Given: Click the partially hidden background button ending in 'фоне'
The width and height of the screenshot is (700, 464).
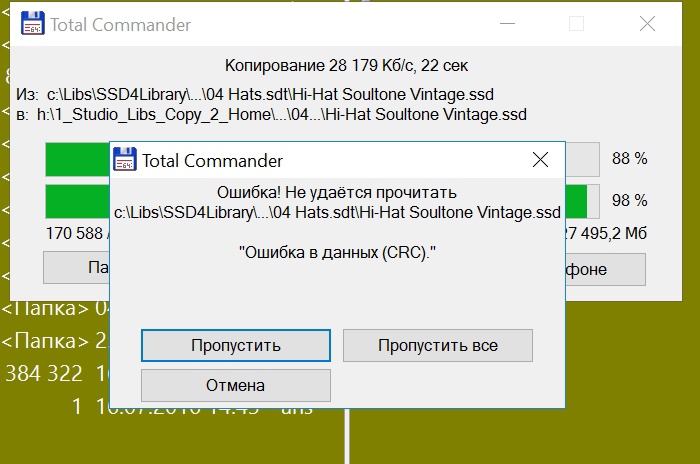Looking at the screenshot, I should click(605, 269).
